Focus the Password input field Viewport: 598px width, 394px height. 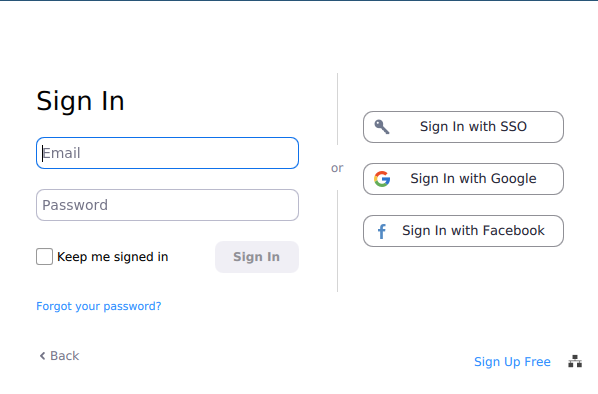167,205
